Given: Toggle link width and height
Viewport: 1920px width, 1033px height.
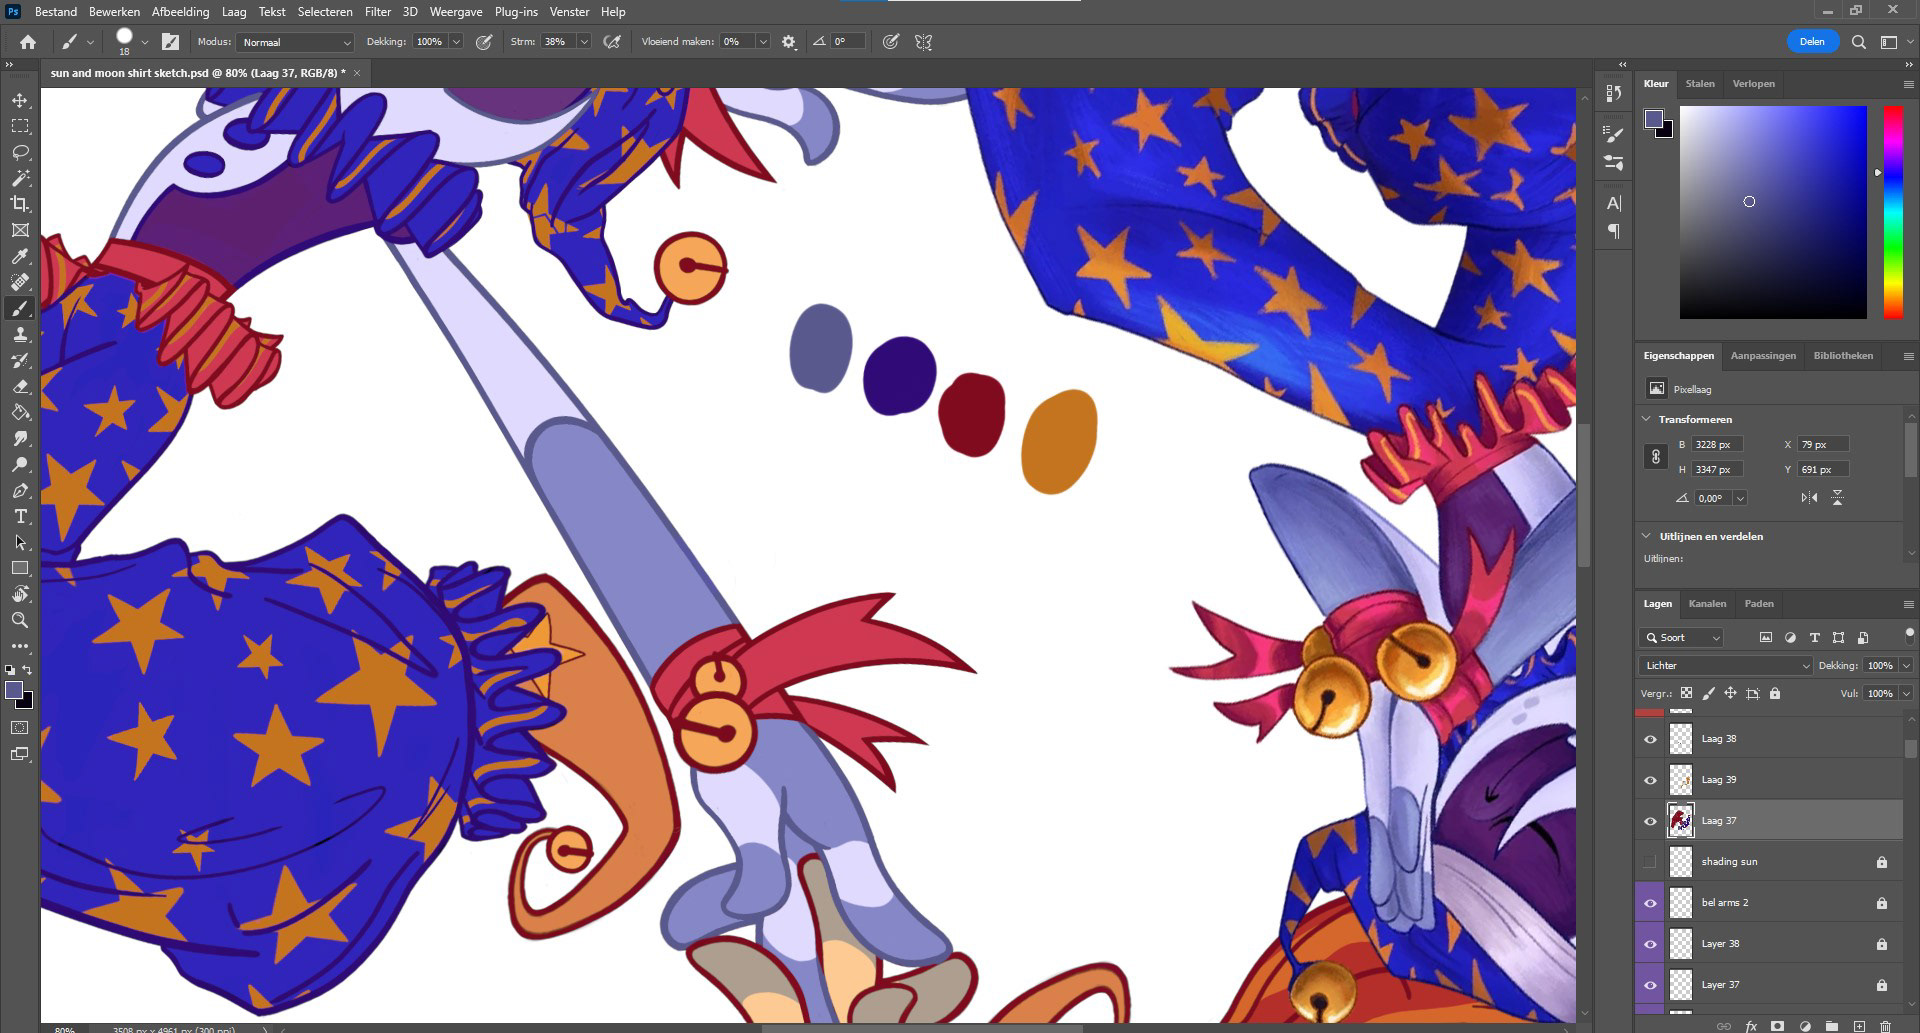Looking at the screenshot, I should coord(1656,457).
